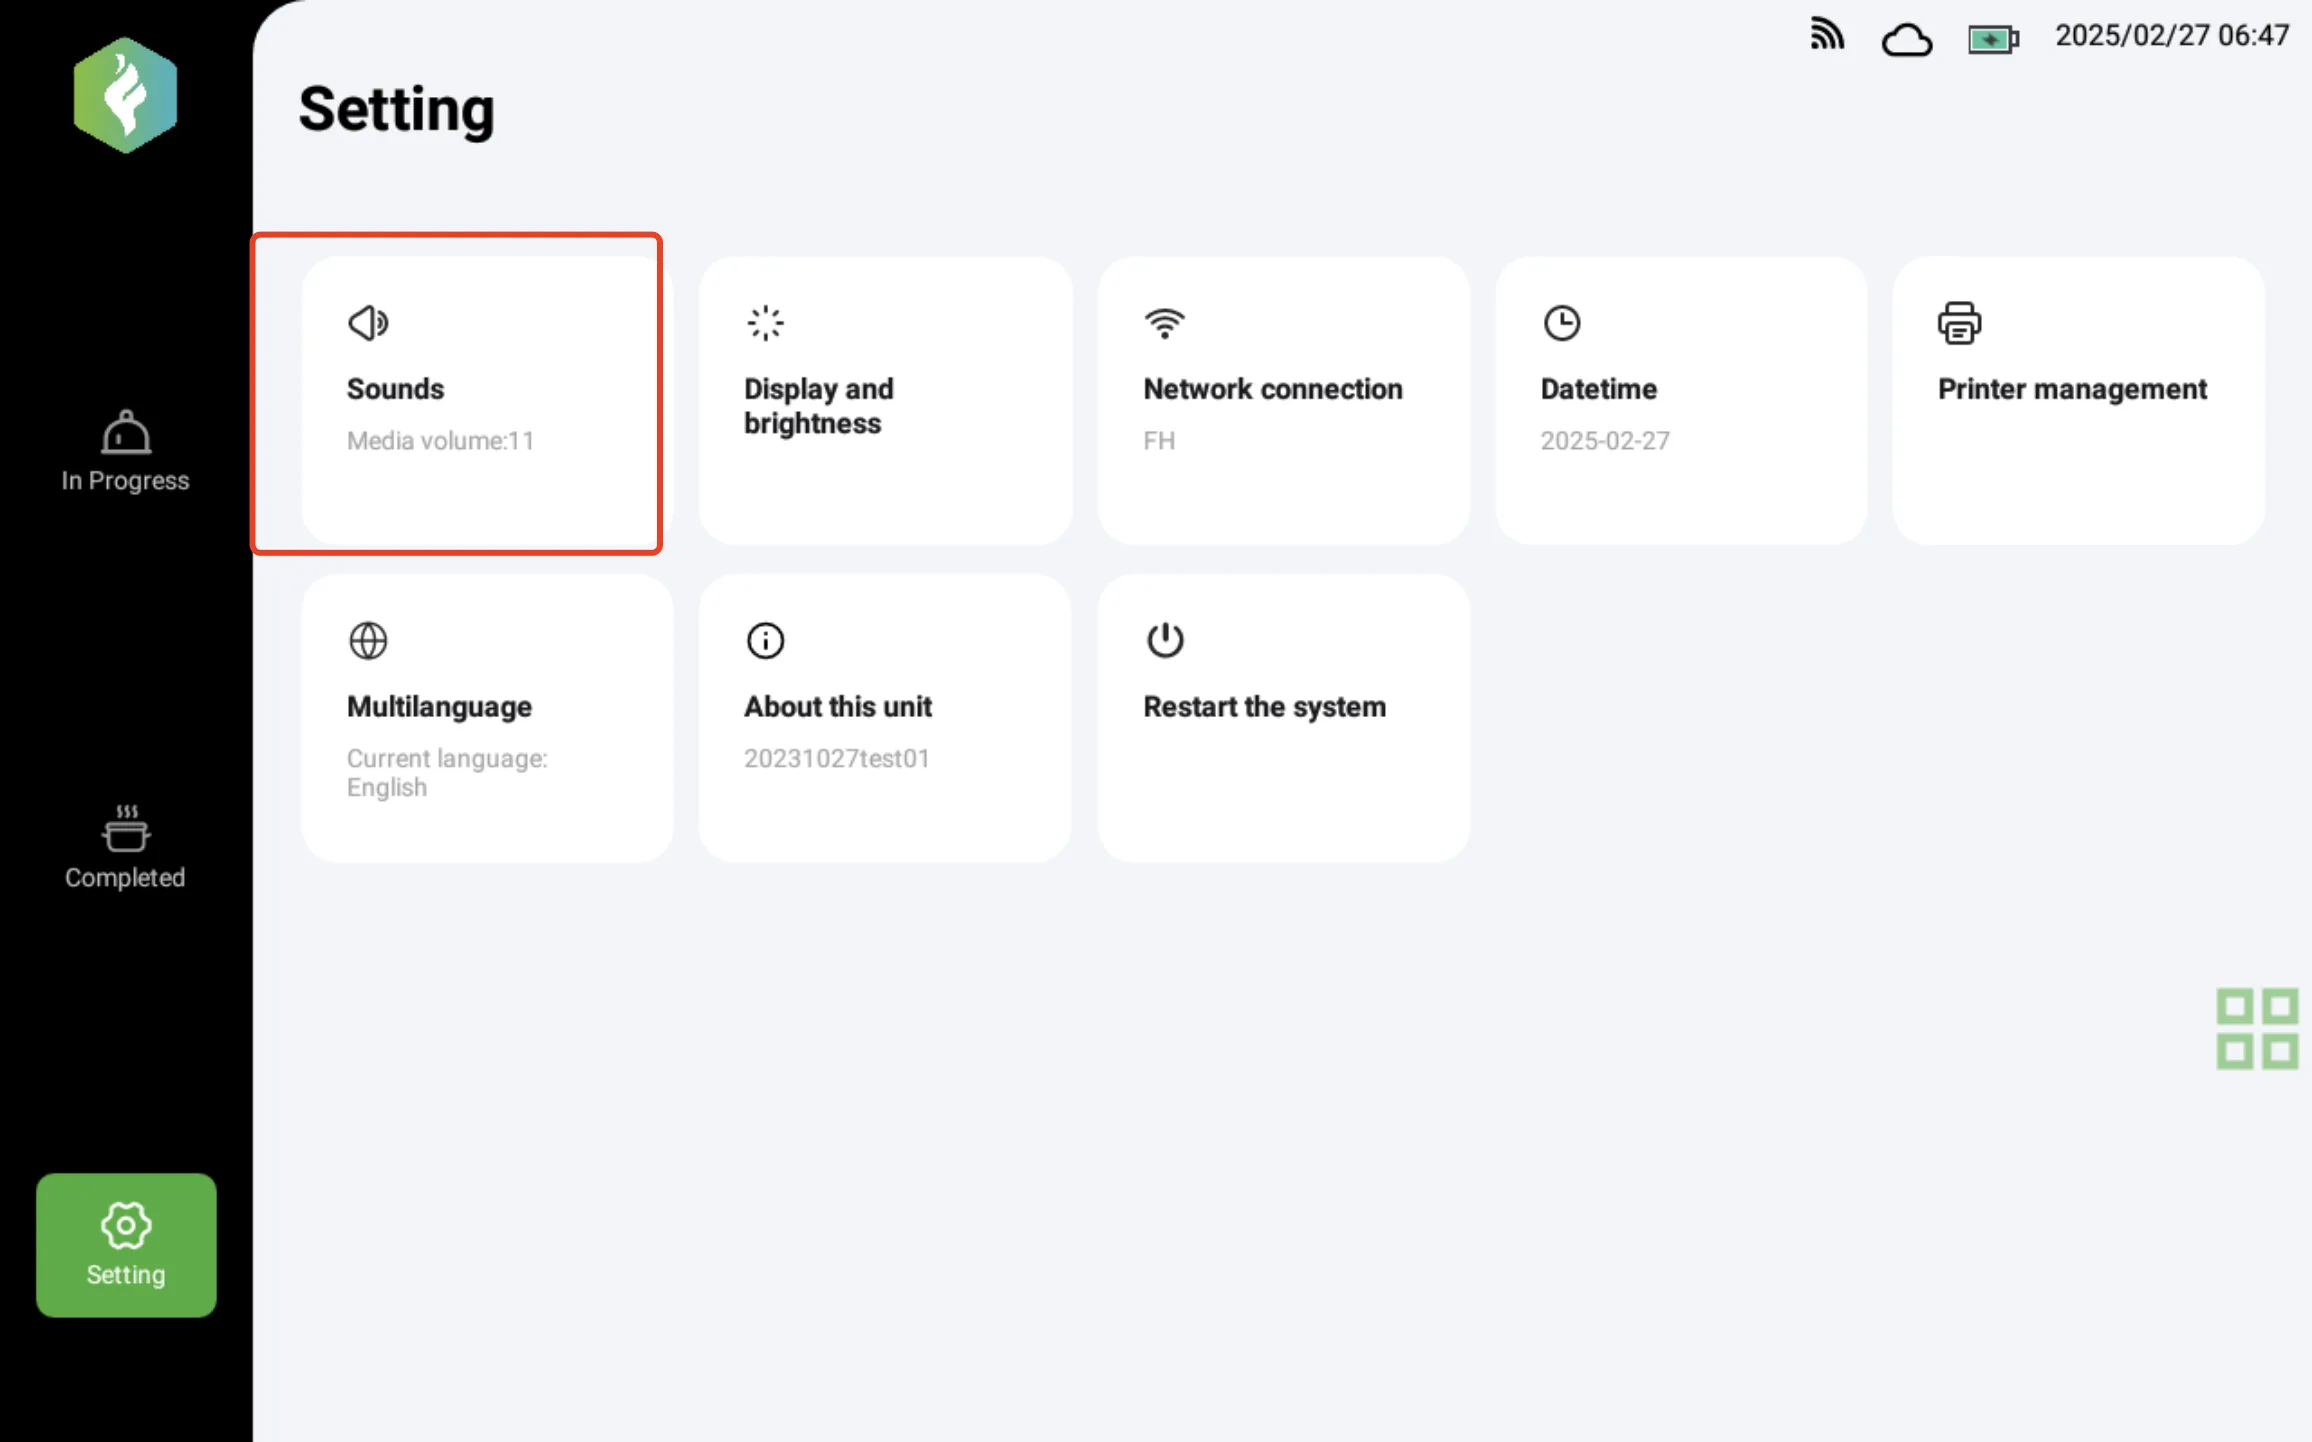
Task: Click the signal feed status icon
Action: pyautogui.click(x=1827, y=34)
